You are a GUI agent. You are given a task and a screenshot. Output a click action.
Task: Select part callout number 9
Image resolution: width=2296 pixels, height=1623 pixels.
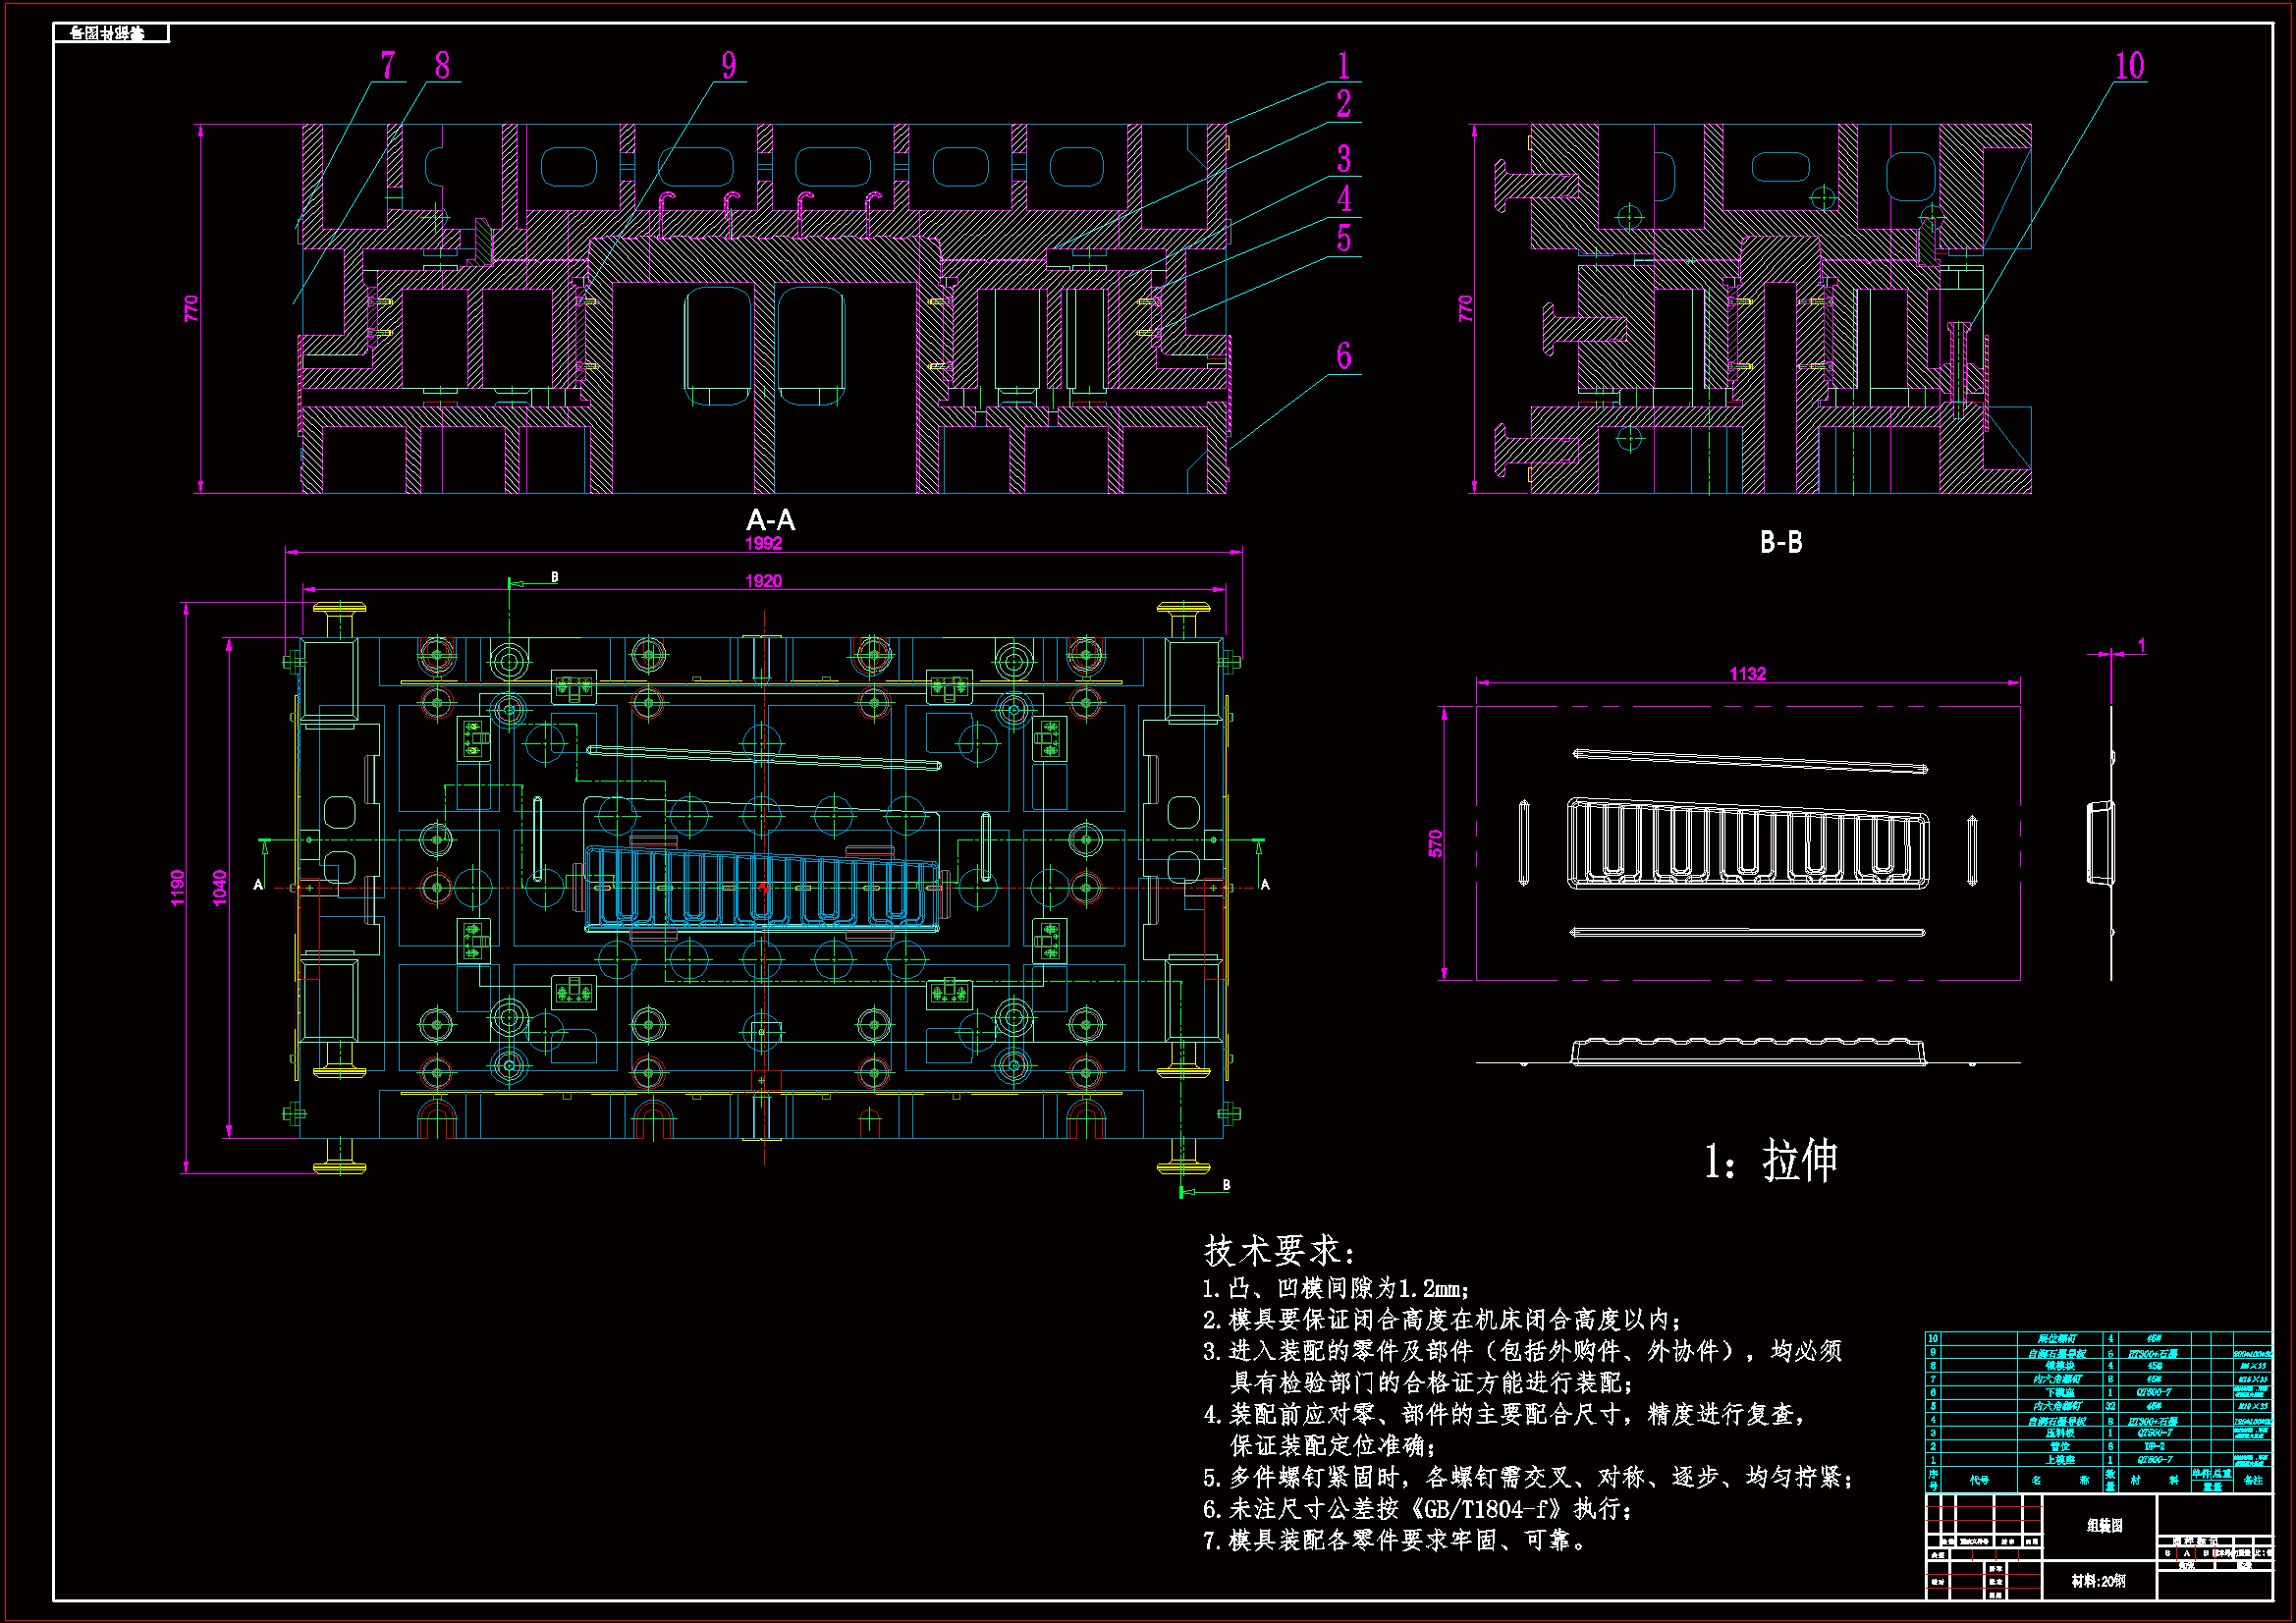pos(729,66)
